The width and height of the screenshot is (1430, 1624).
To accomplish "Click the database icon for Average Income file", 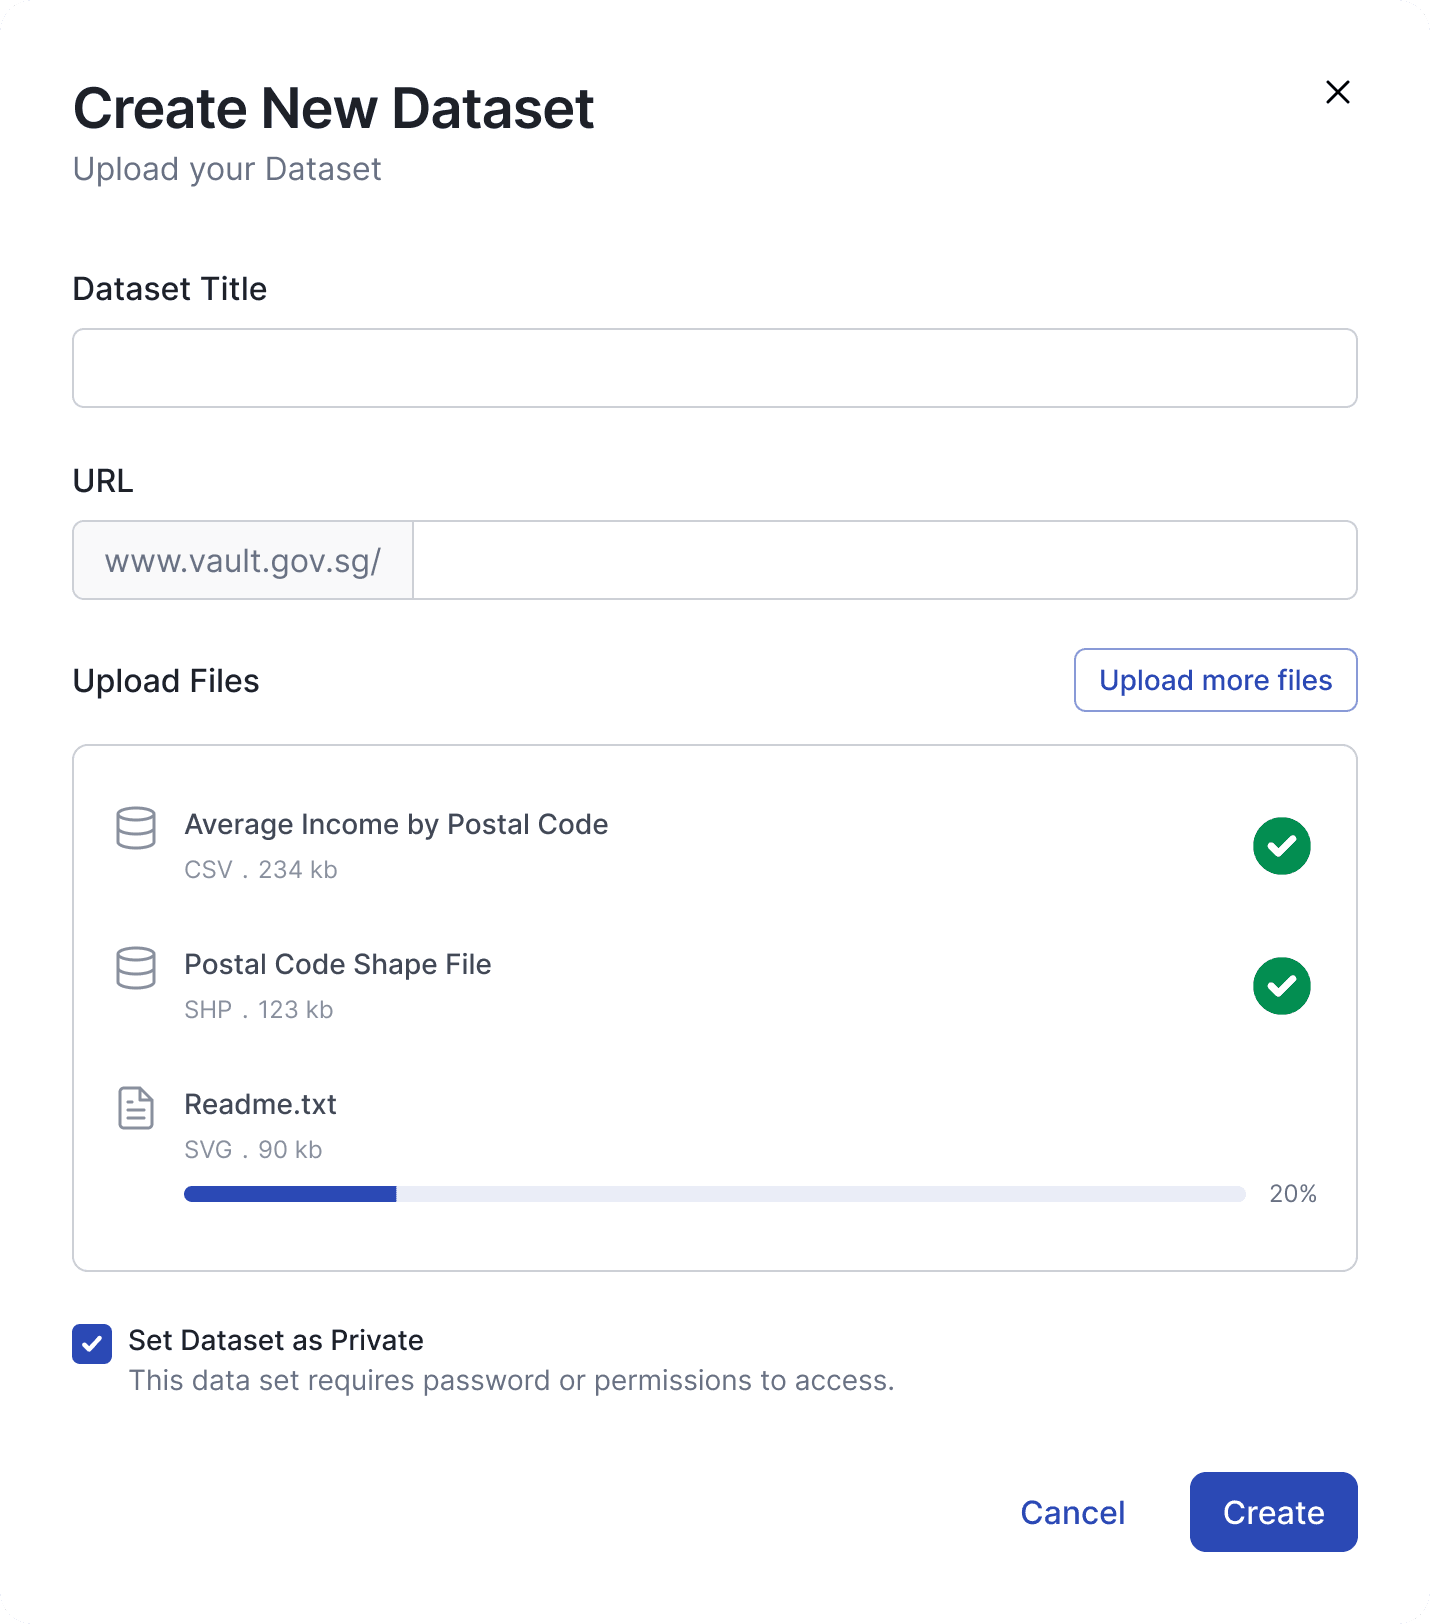I will tap(136, 828).
